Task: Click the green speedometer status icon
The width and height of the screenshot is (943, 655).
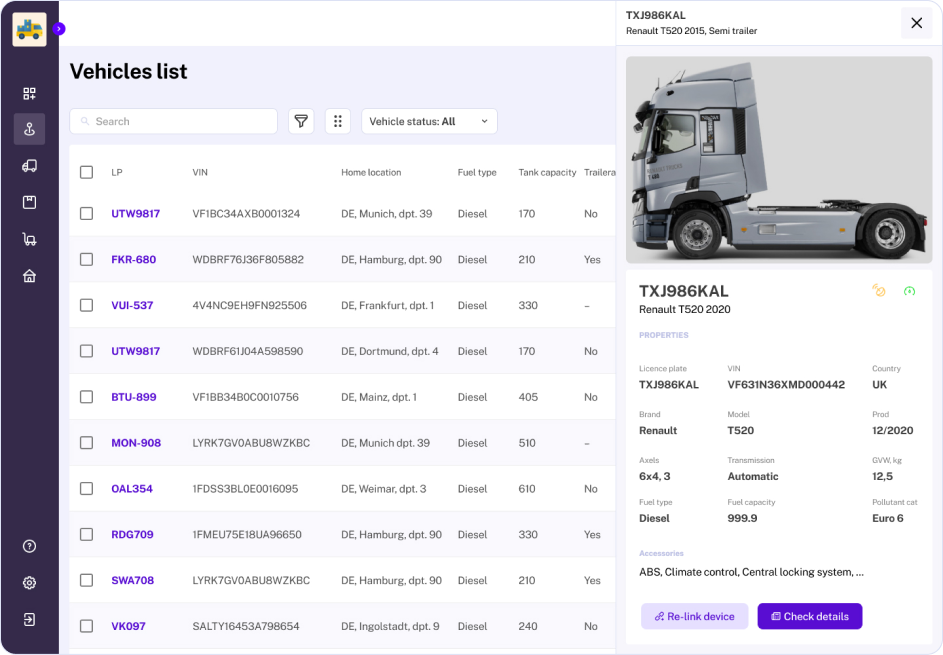Action: click(908, 290)
